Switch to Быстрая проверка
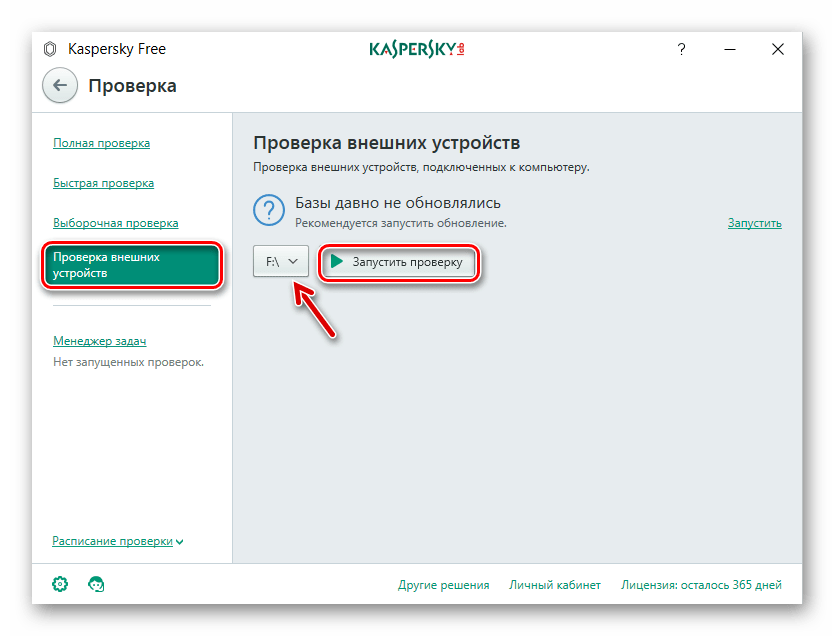The height and width of the screenshot is (636, 835). [103, 183]
